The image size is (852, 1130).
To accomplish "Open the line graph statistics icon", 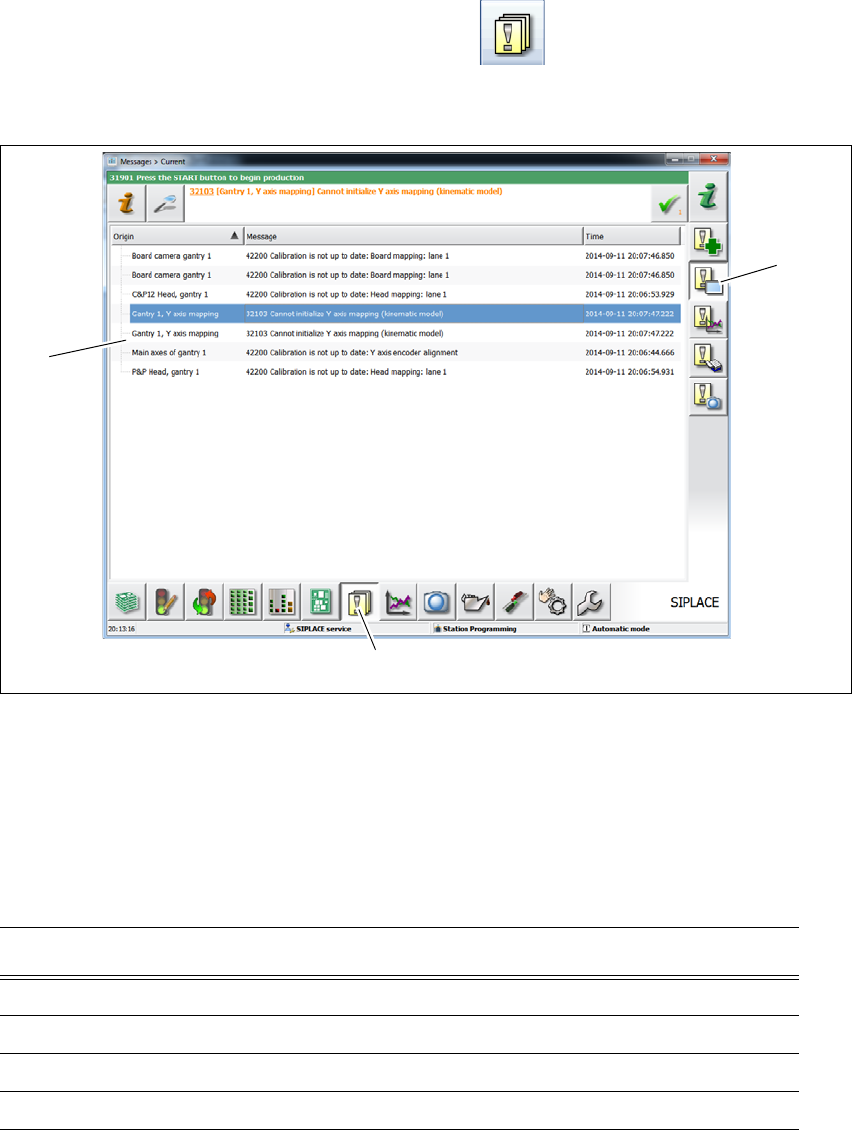I will pos(398,602).
